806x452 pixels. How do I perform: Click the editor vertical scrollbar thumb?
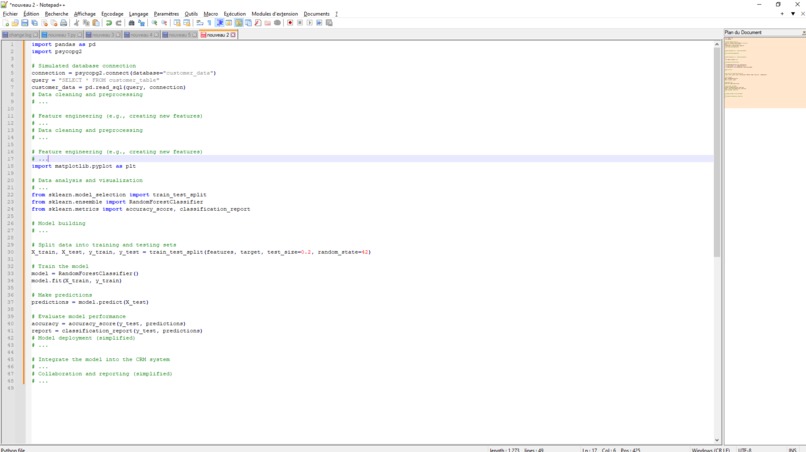717,153
